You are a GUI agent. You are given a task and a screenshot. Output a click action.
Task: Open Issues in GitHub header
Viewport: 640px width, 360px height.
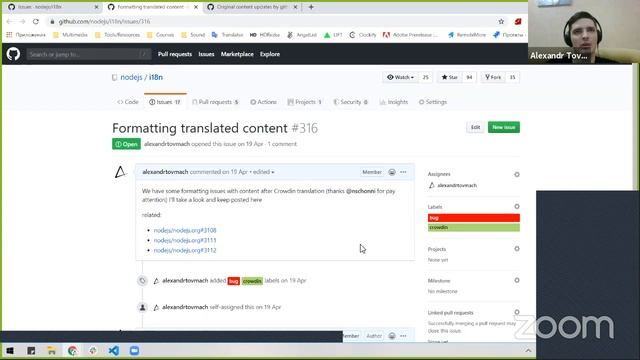206,54
